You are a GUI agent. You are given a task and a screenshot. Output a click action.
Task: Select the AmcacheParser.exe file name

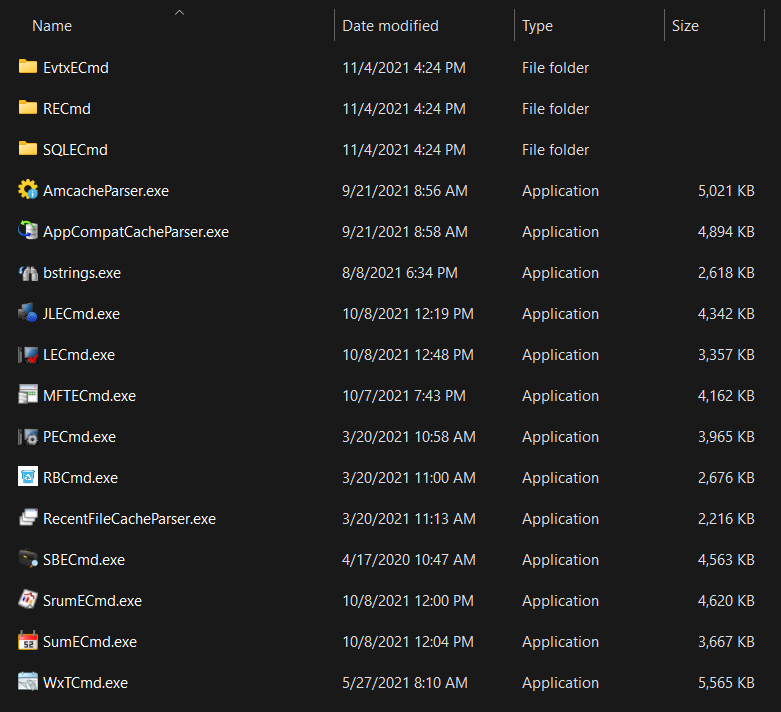coord(106,191)
